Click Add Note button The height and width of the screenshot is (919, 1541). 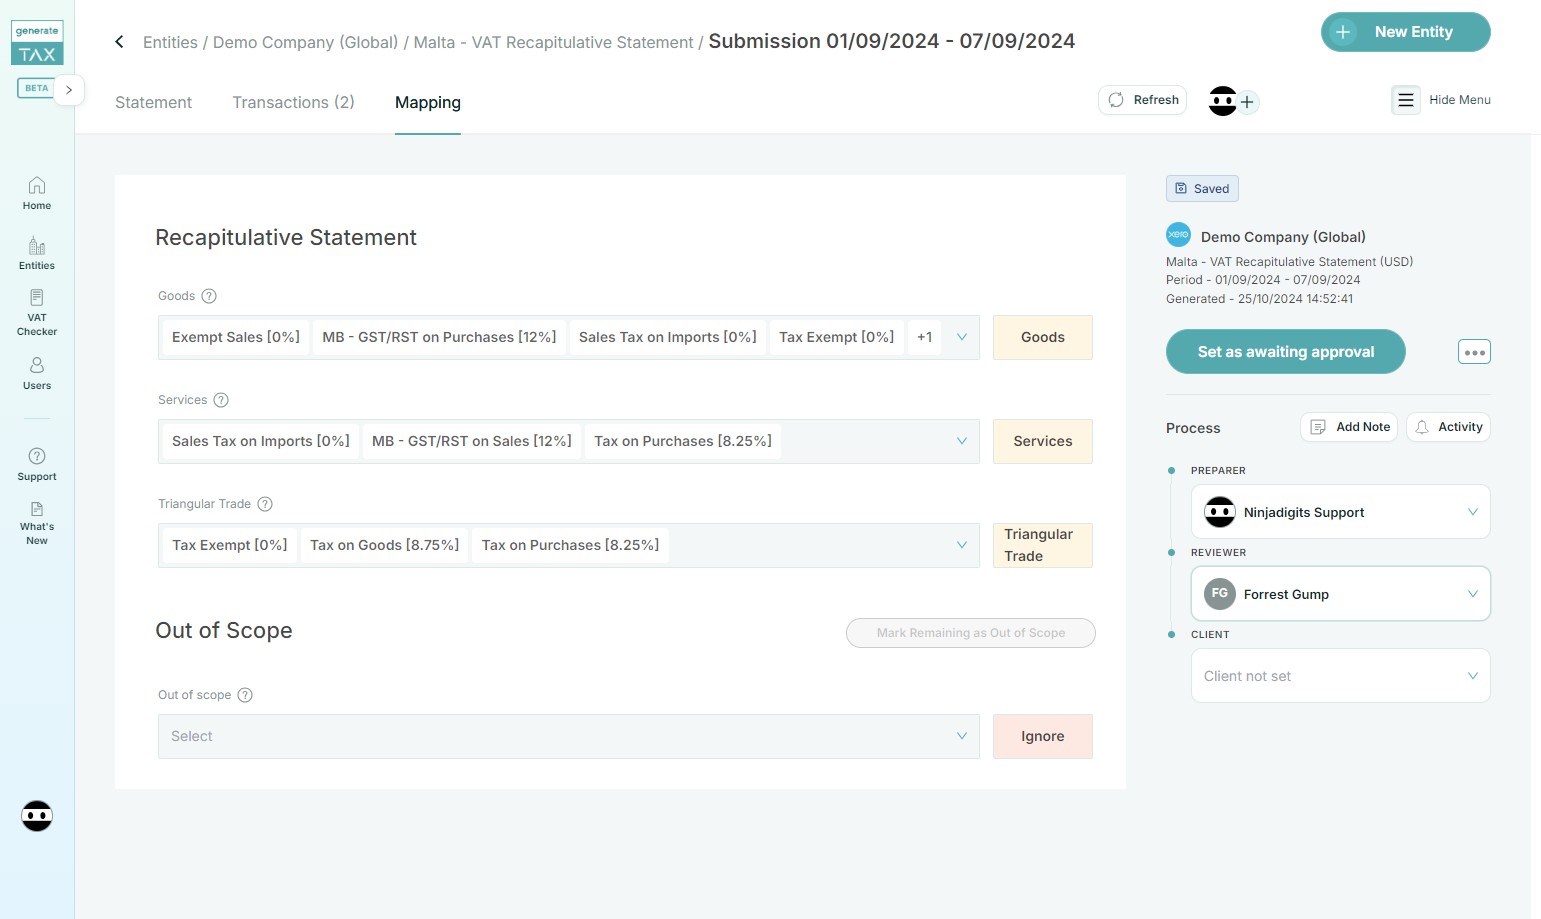[x=1349, y=427]
